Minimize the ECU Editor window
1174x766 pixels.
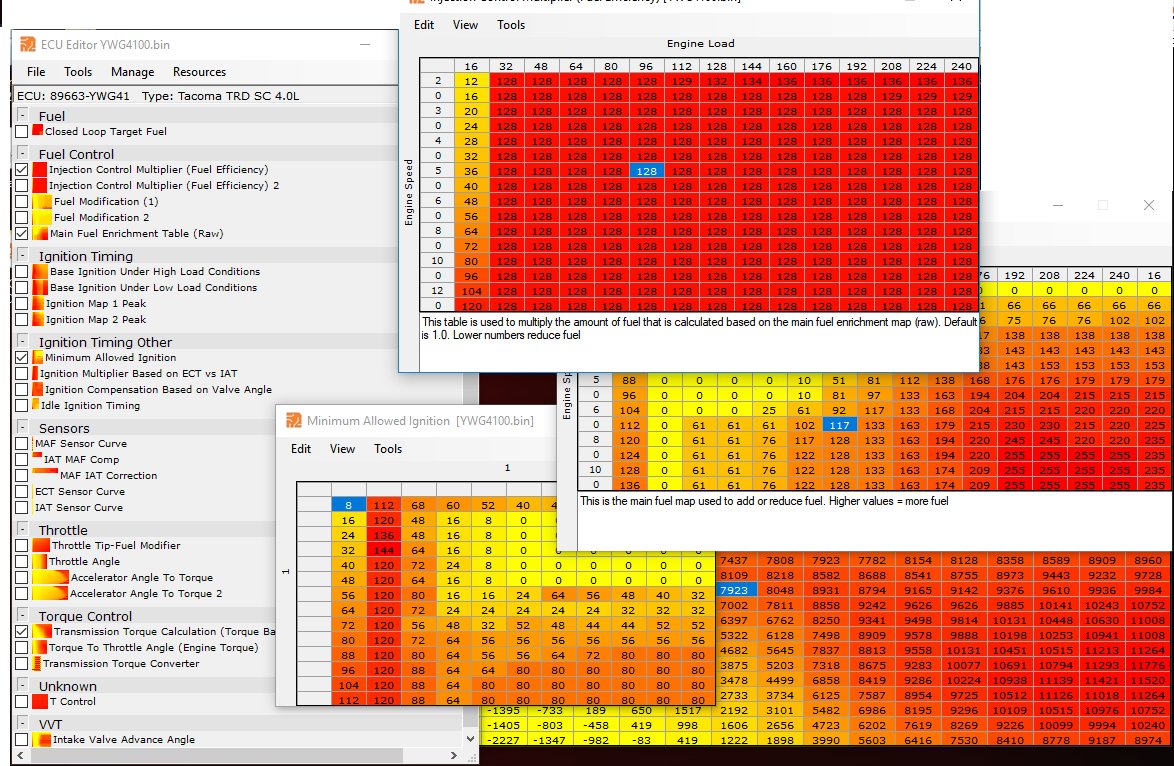(x=365, y=44)
